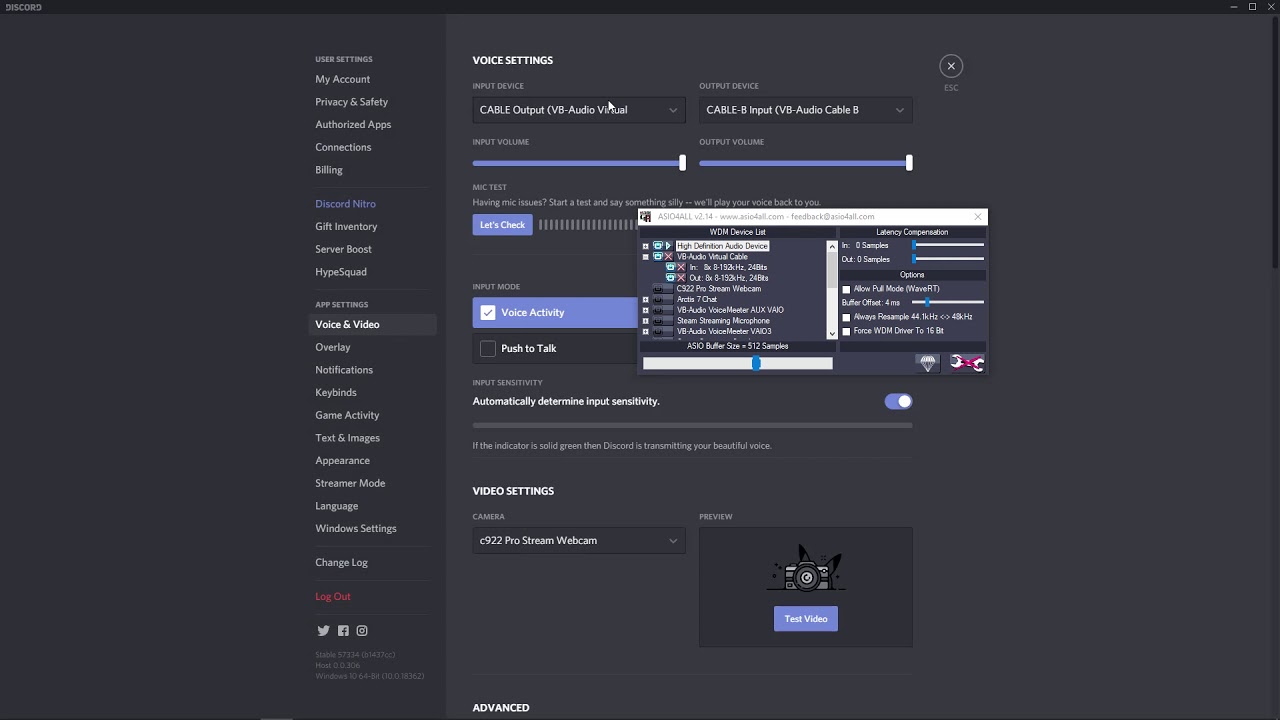Expand the High Definition Audio Device node

tap(646, 246)
